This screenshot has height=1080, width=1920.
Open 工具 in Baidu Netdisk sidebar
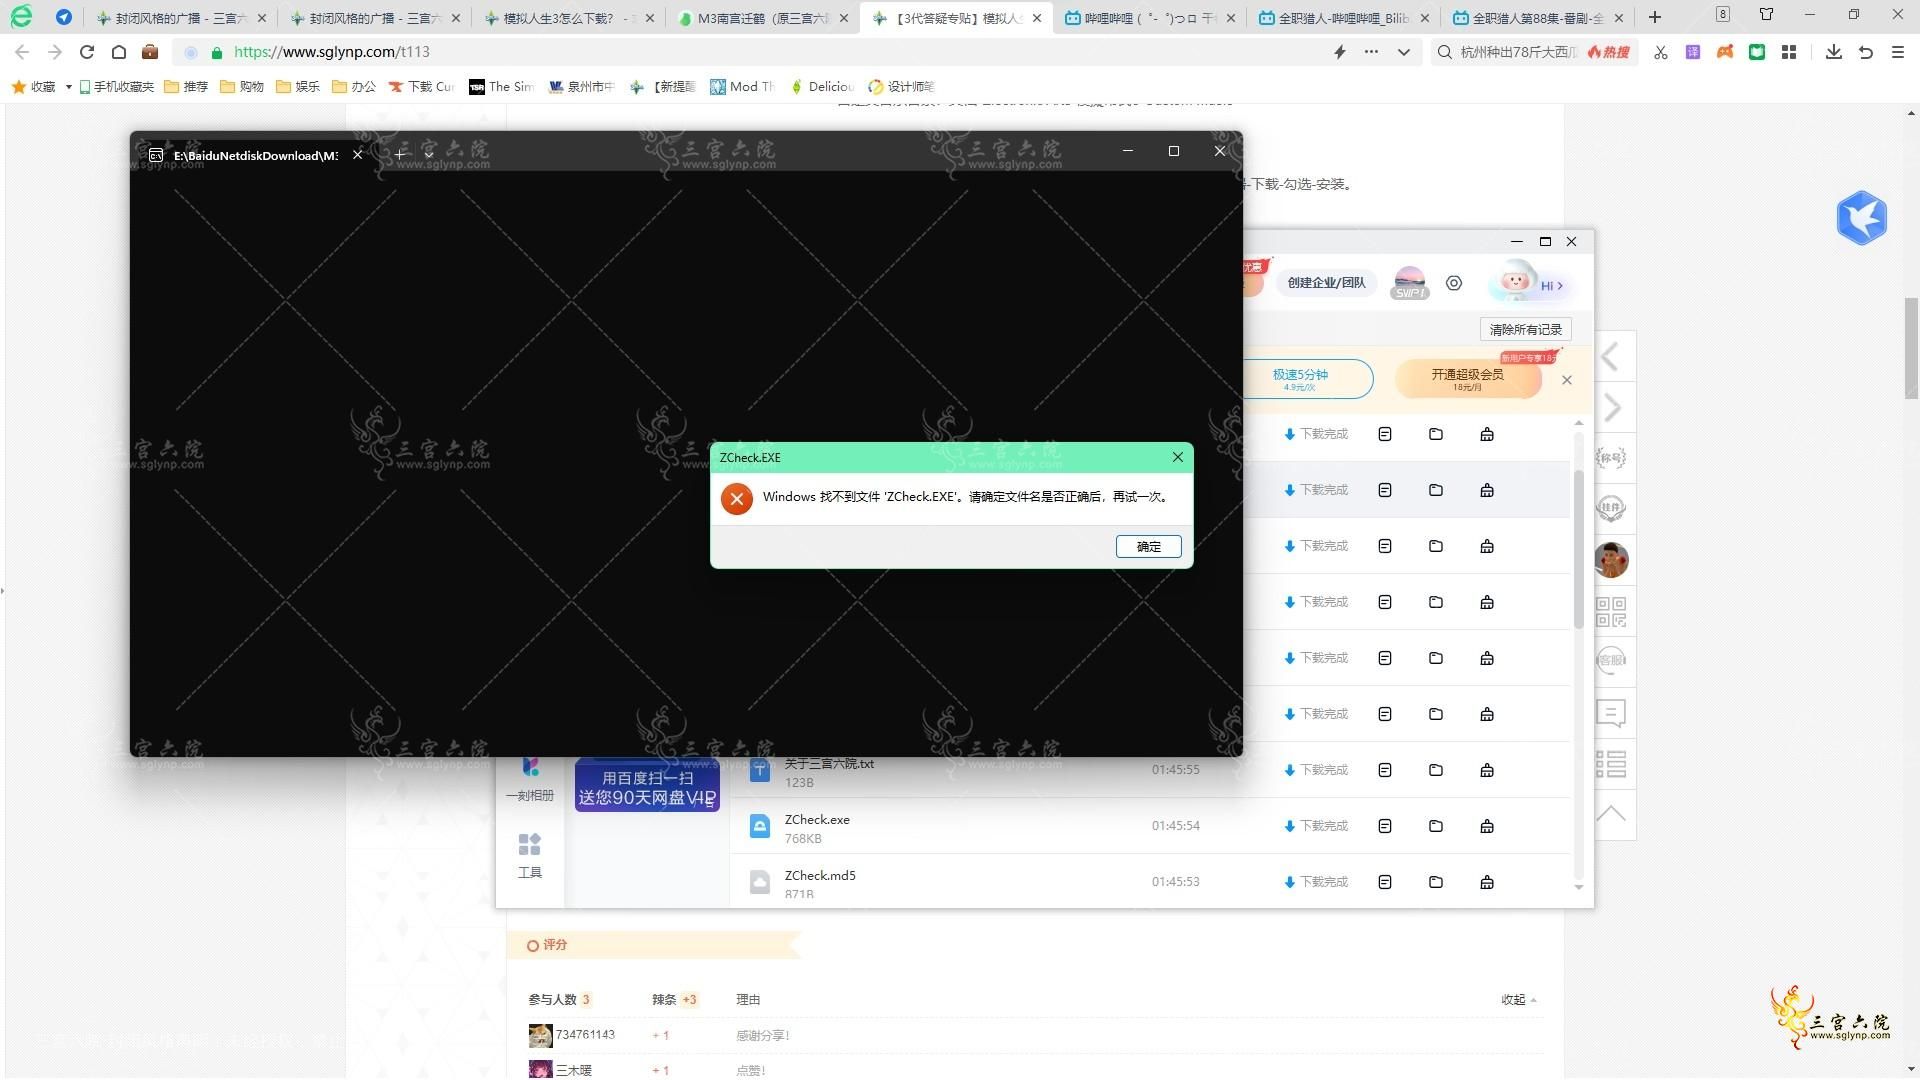tap(529, 856)
